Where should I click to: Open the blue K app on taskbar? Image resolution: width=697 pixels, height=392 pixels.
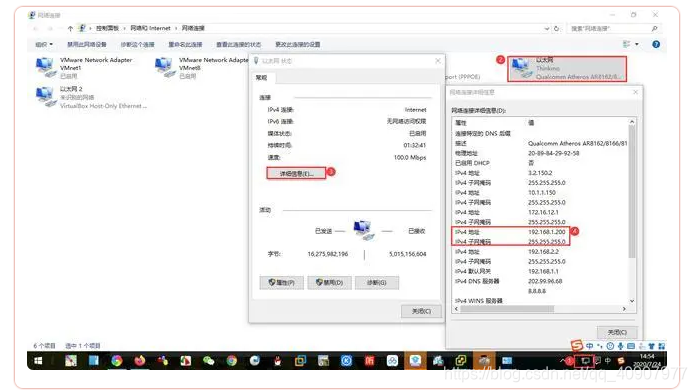[x=346, y=360]
